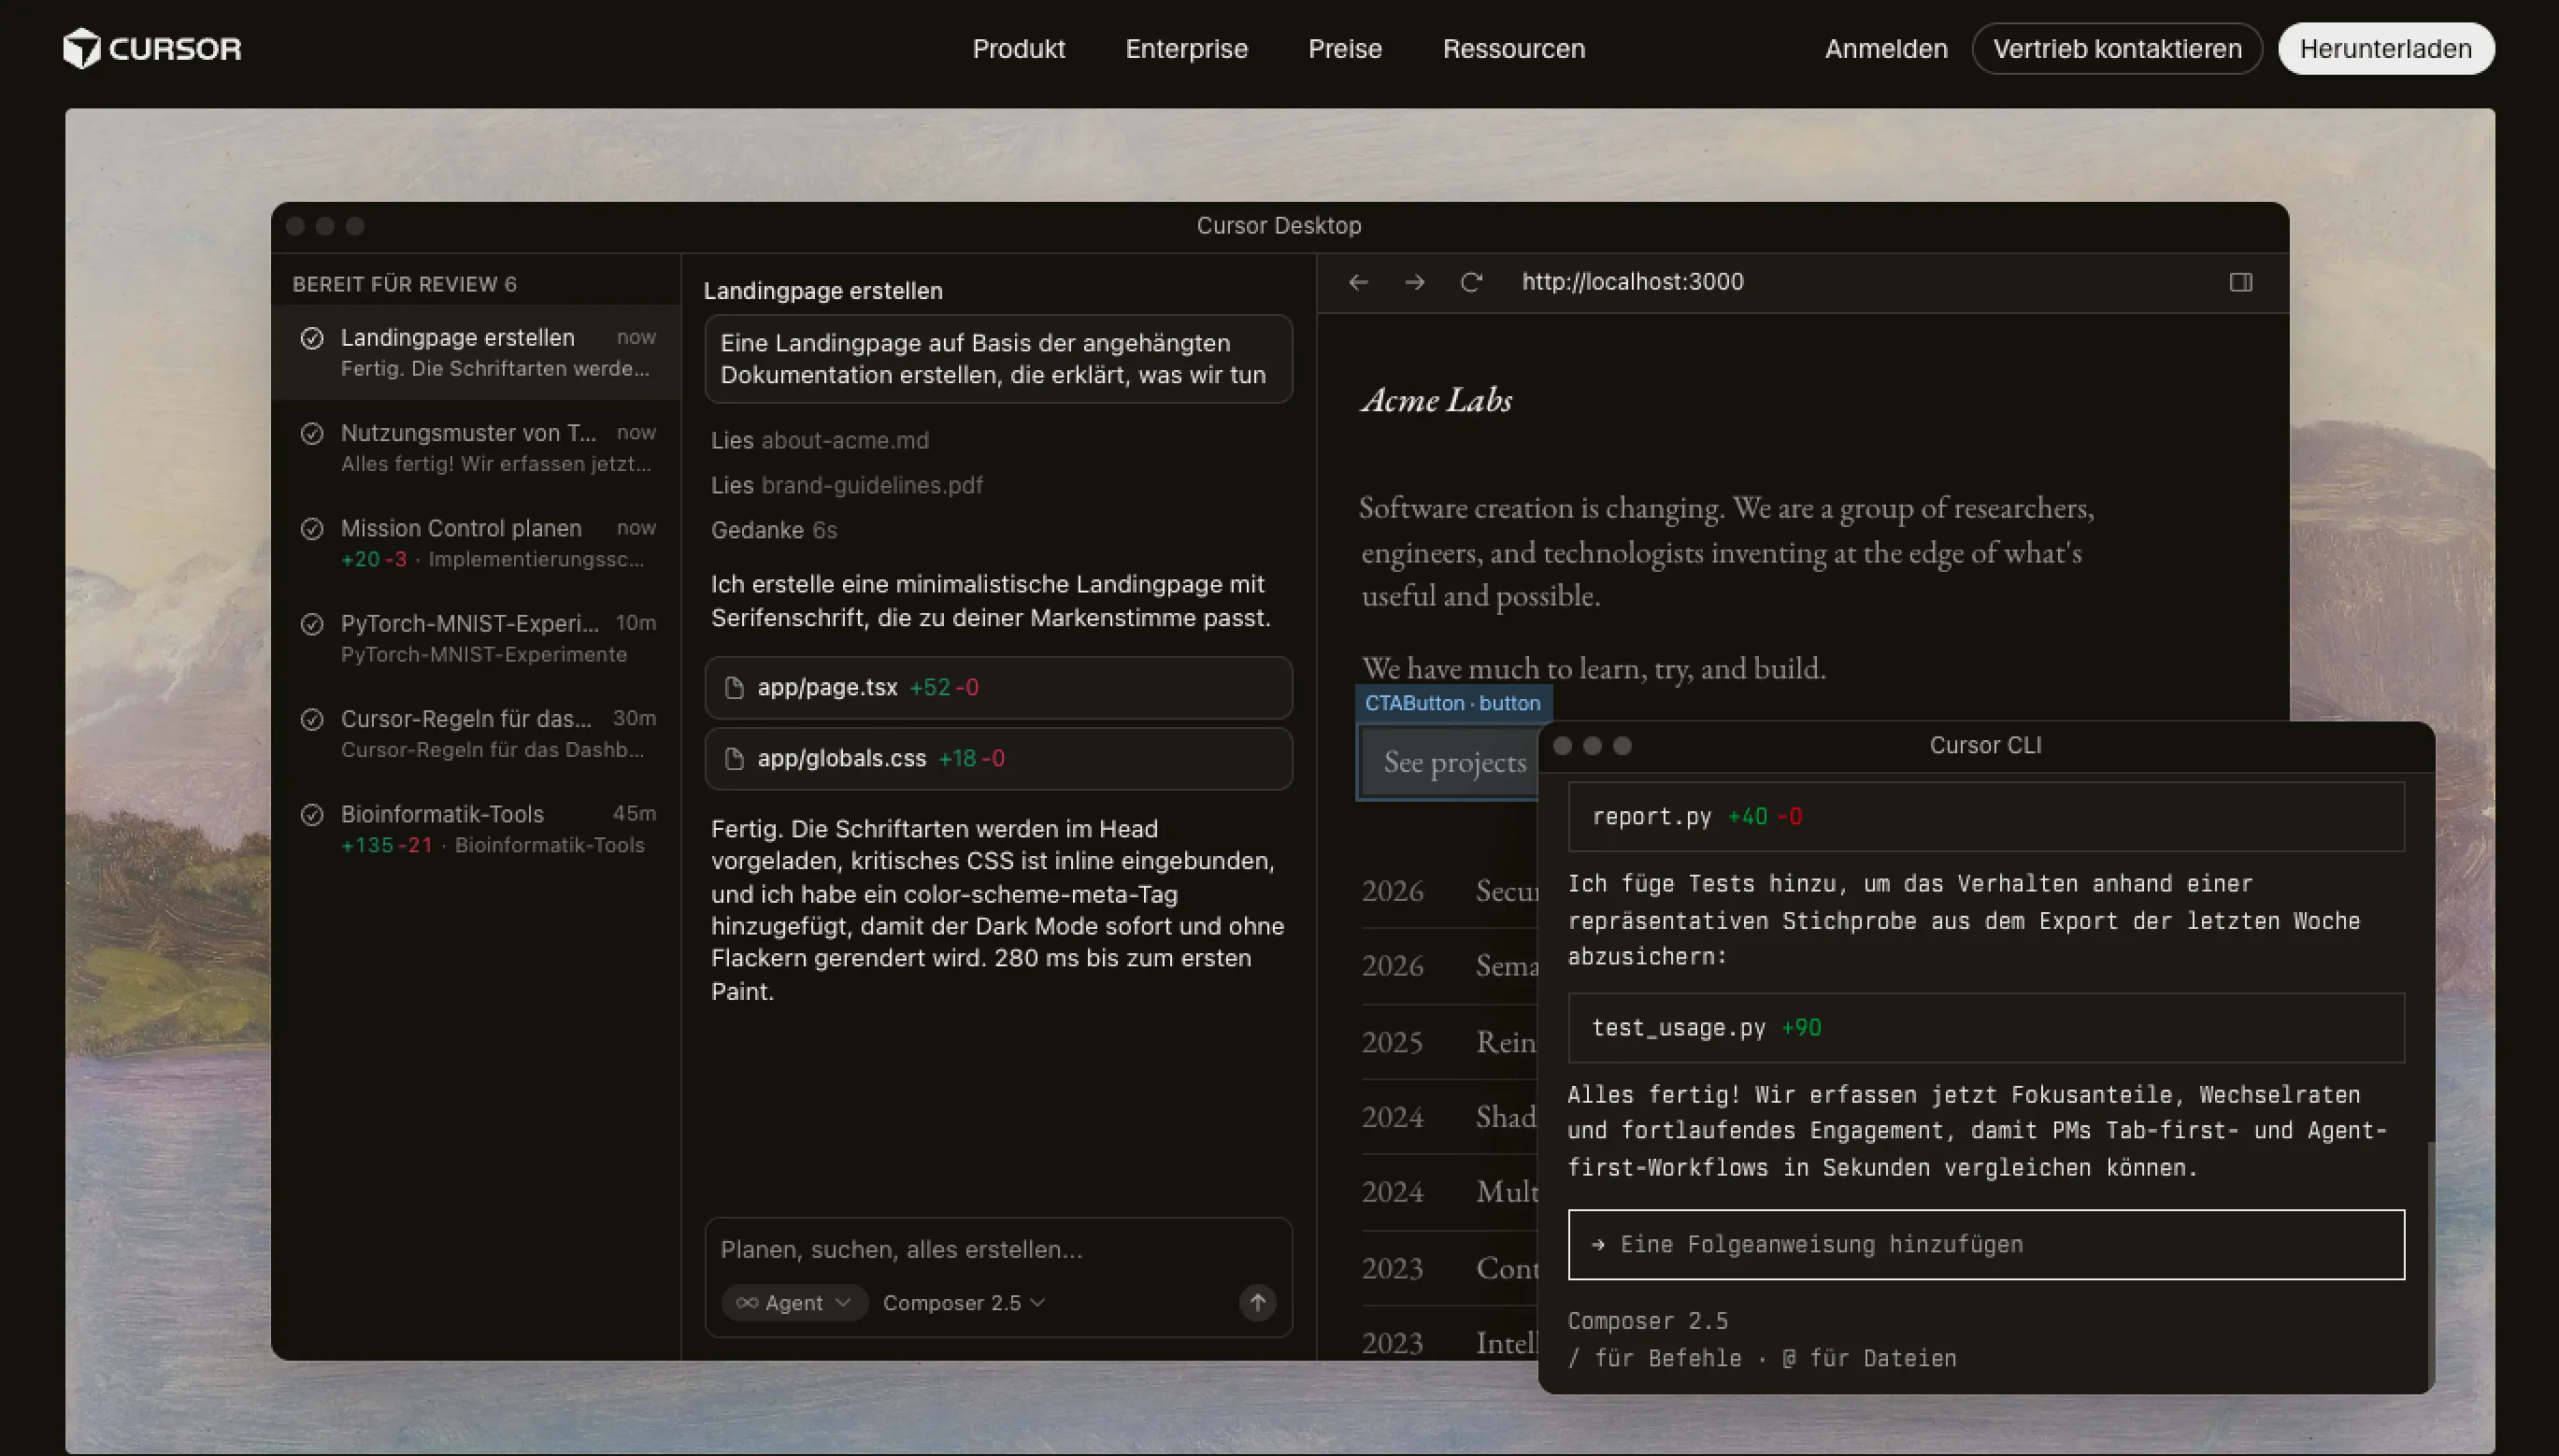Select the PyTorch-MNIST-Experi... task
The height and width of the screenshot is (1456, 2559).
point(476,638)
